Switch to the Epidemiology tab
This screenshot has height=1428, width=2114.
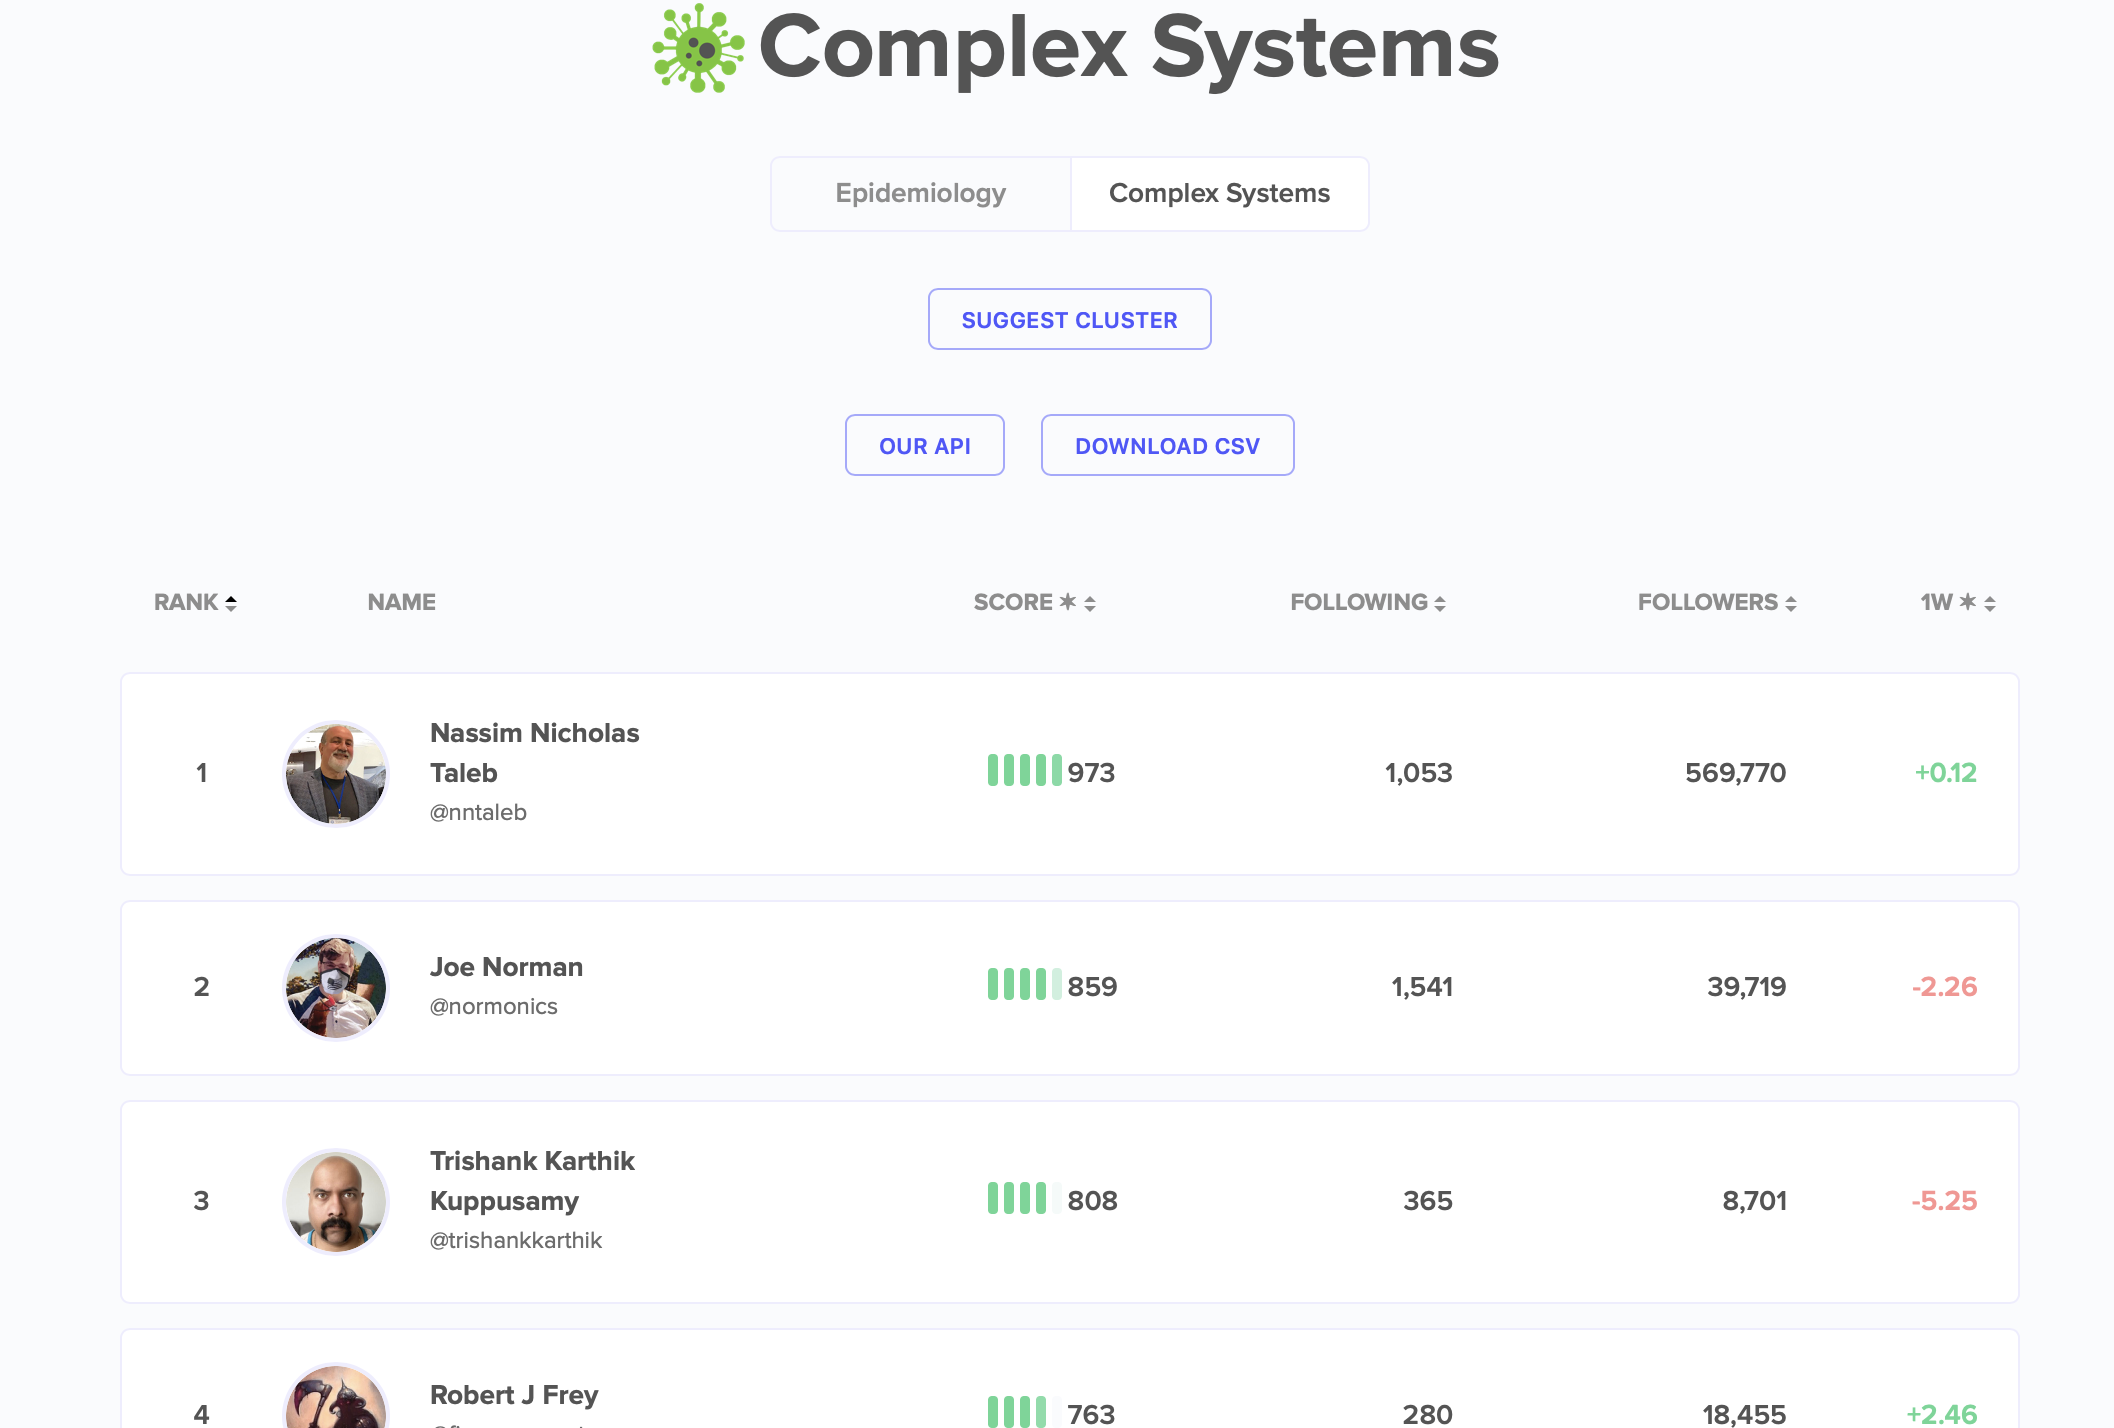coord(920,193)
